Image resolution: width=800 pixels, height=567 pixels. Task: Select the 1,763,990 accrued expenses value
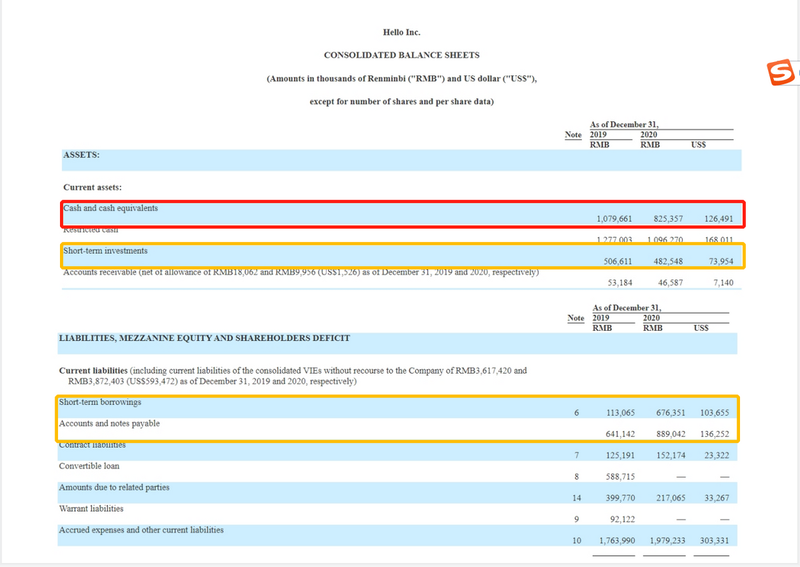[617, 540]
